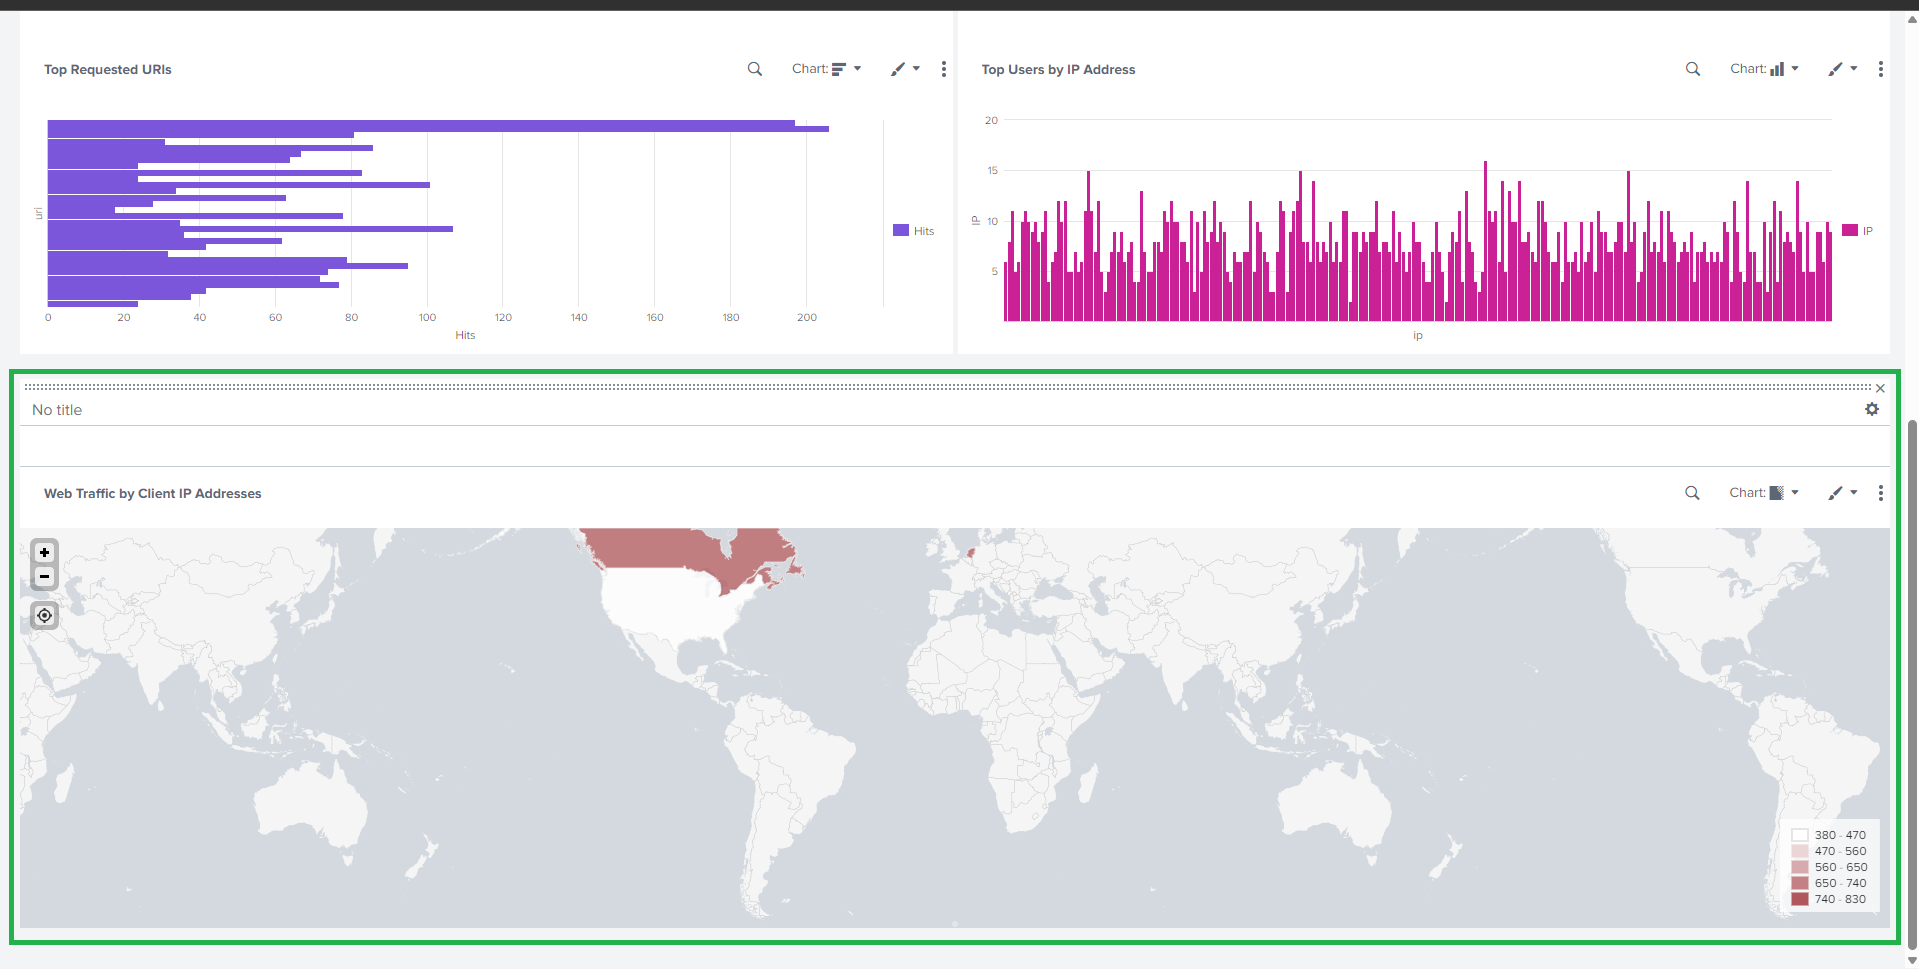Image resolution: width=1919 pixels, height=969 pixels.
Task: Click the Hits legend swatch
Action: [901, 230]
